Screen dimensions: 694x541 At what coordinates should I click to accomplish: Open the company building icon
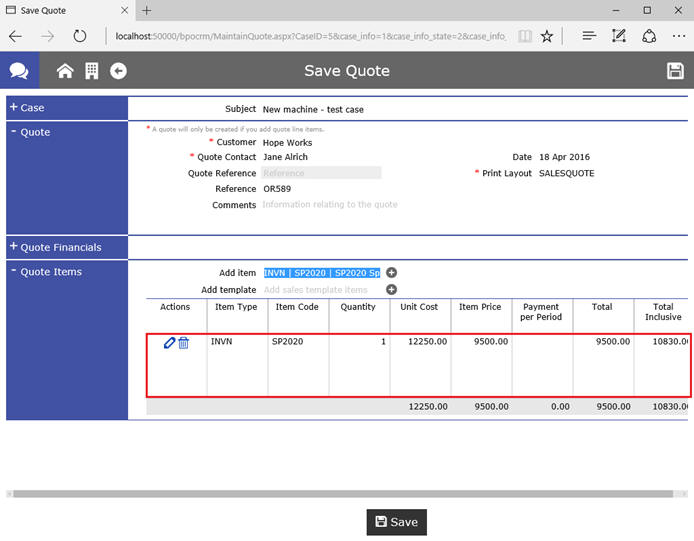(91, 71)
